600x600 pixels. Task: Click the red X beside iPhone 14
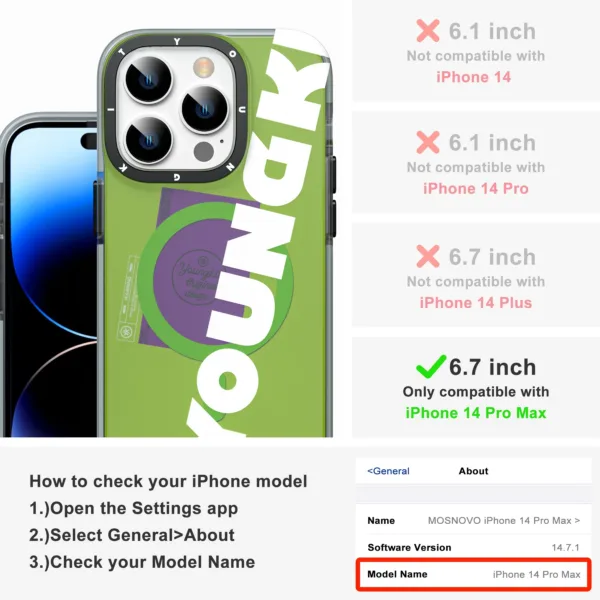coord(428,31)
